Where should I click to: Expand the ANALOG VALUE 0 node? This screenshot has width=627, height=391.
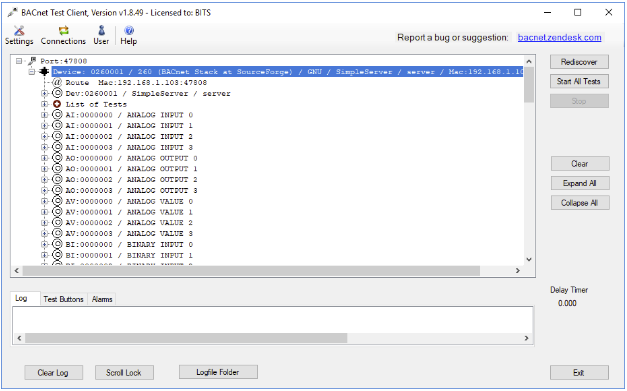[44, 201]
